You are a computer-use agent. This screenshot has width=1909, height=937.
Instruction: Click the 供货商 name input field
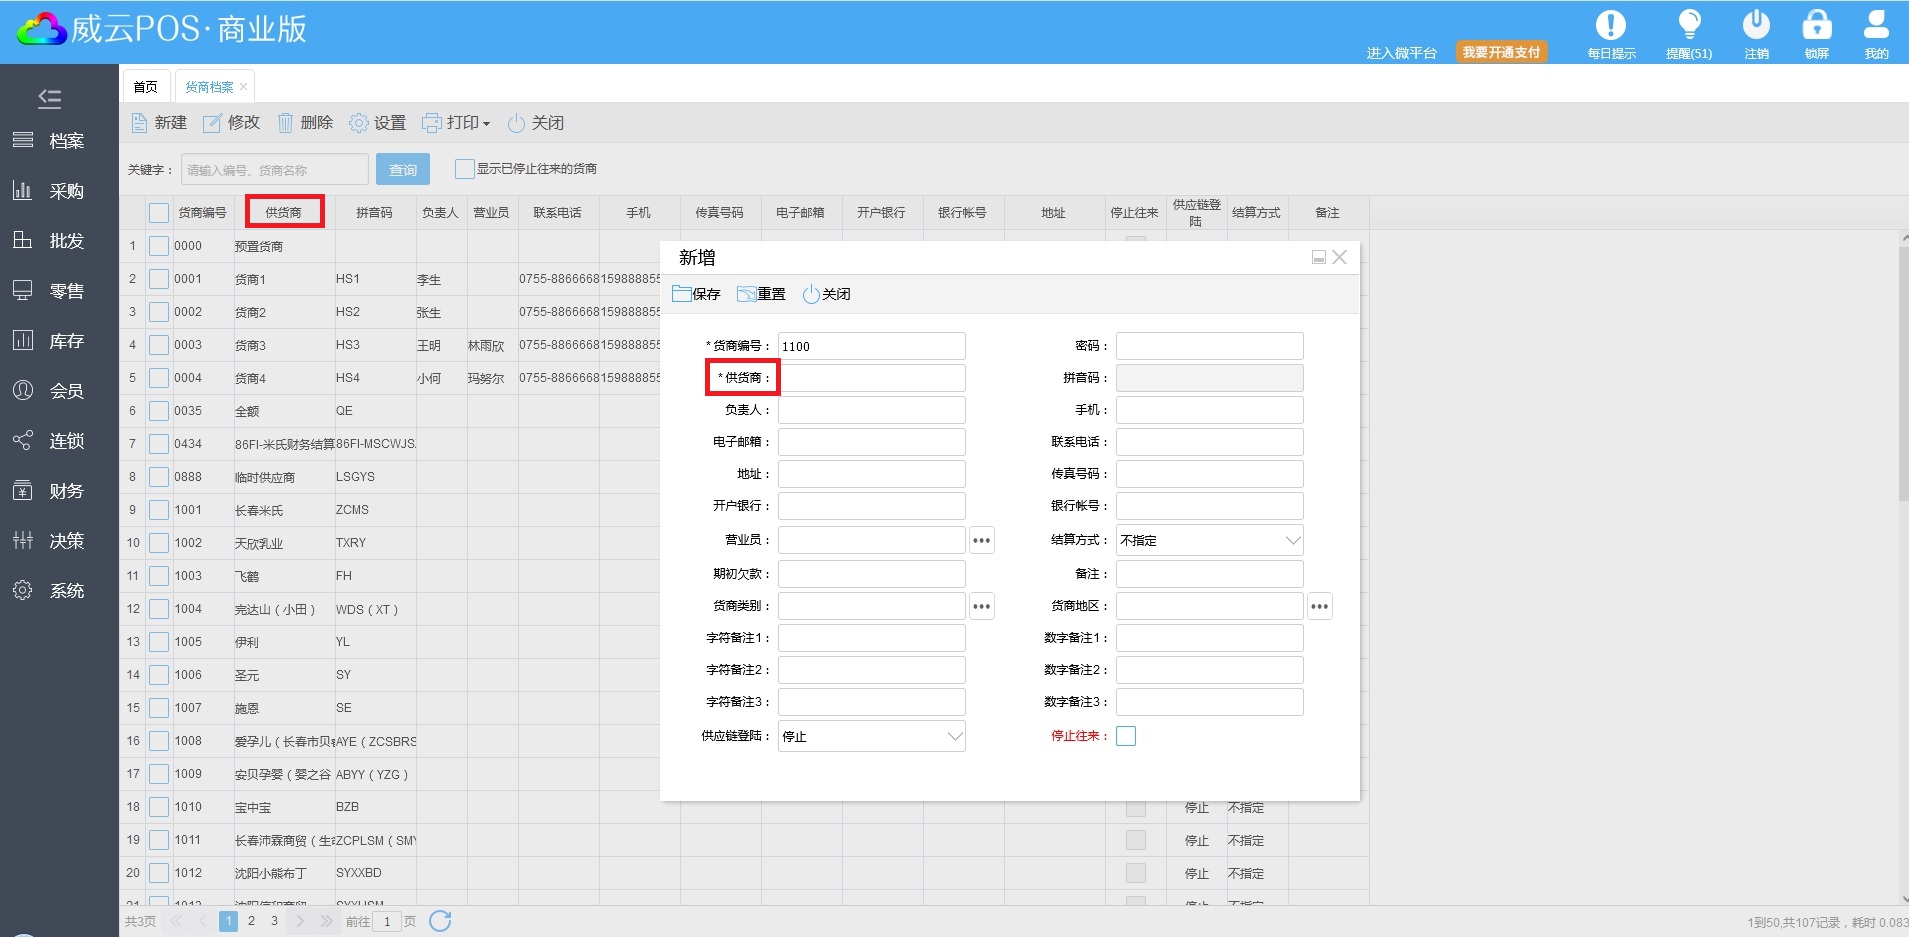(x=871, y=378)
